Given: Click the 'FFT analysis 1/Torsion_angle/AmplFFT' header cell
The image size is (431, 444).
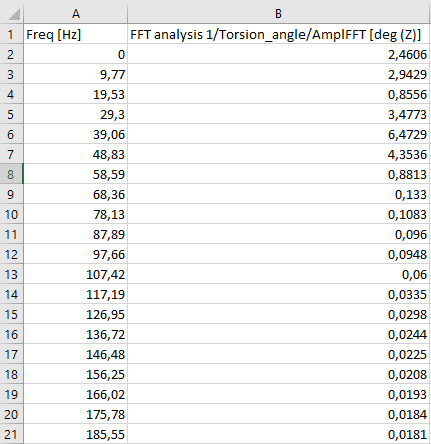Looking at the screenshot, I should tap(279, 34).
